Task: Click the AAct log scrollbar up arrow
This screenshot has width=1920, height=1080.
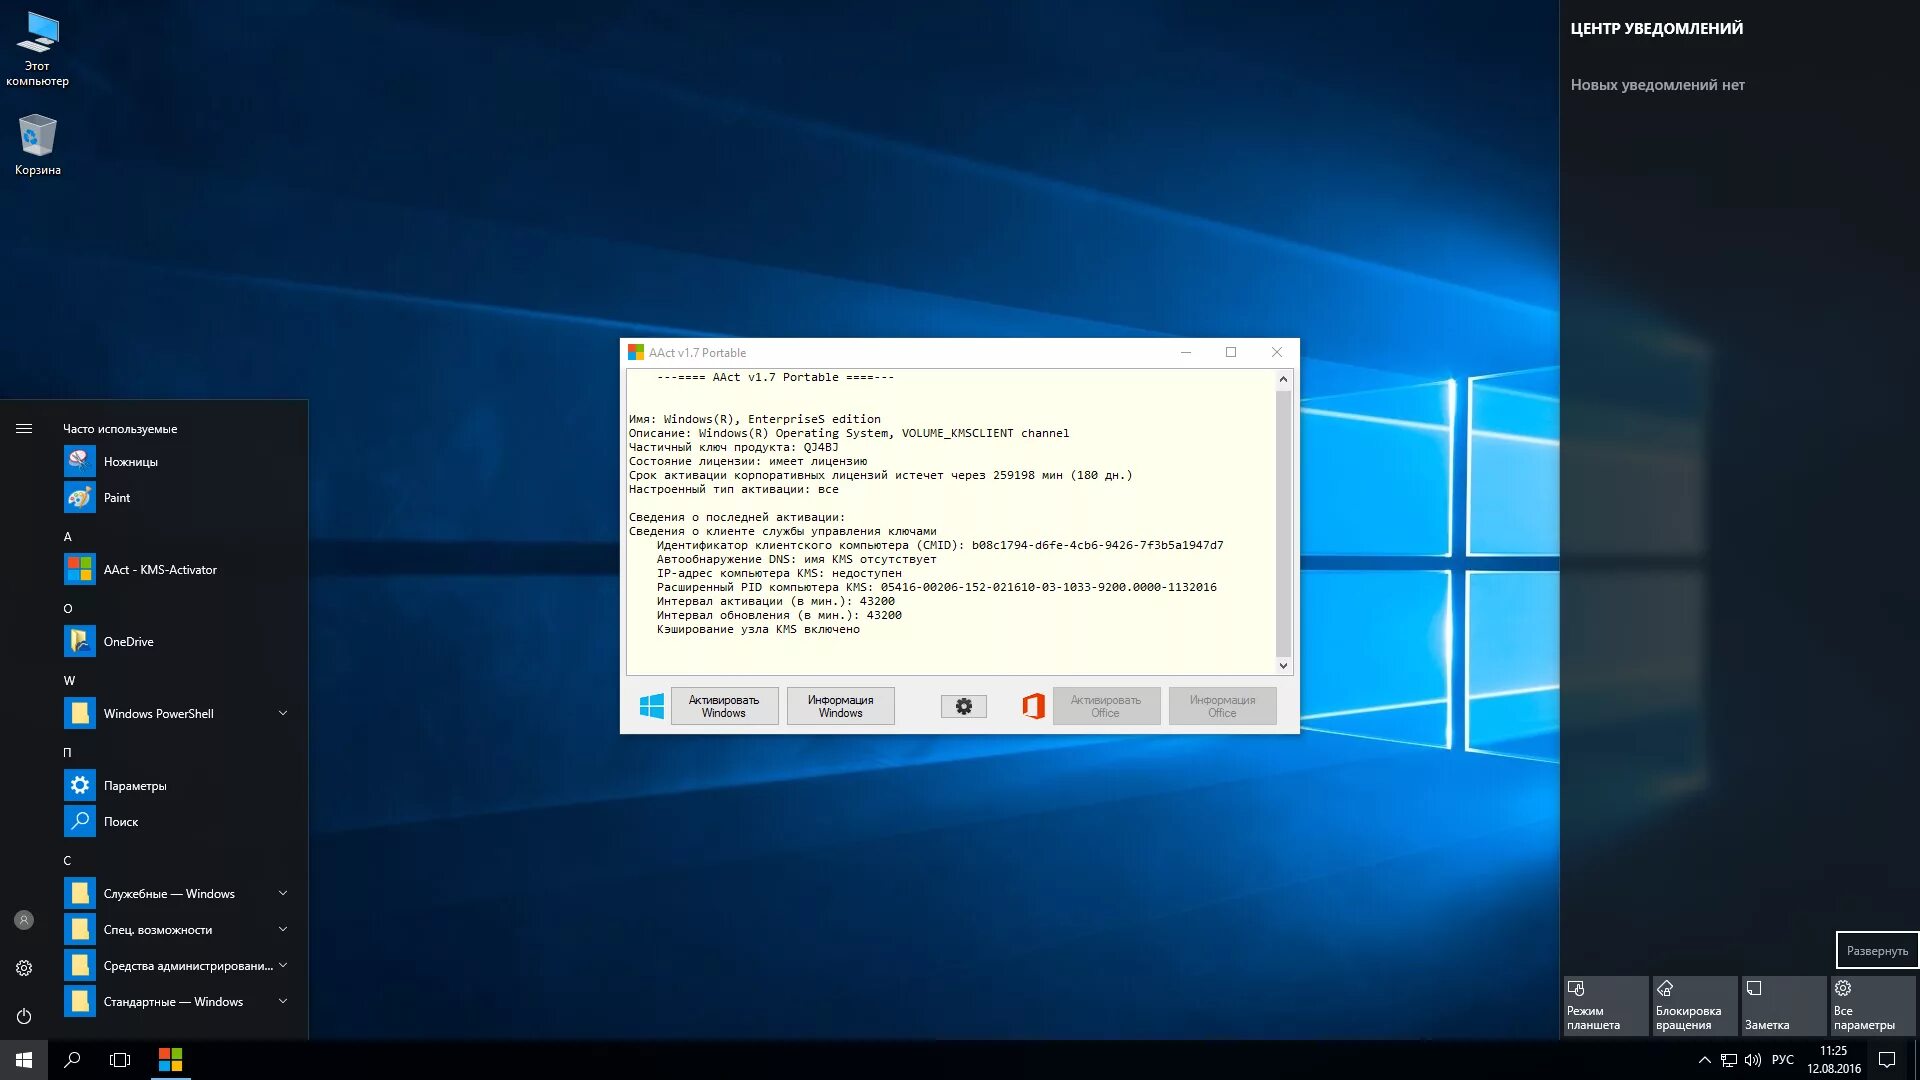Action: pos(1283,379)
